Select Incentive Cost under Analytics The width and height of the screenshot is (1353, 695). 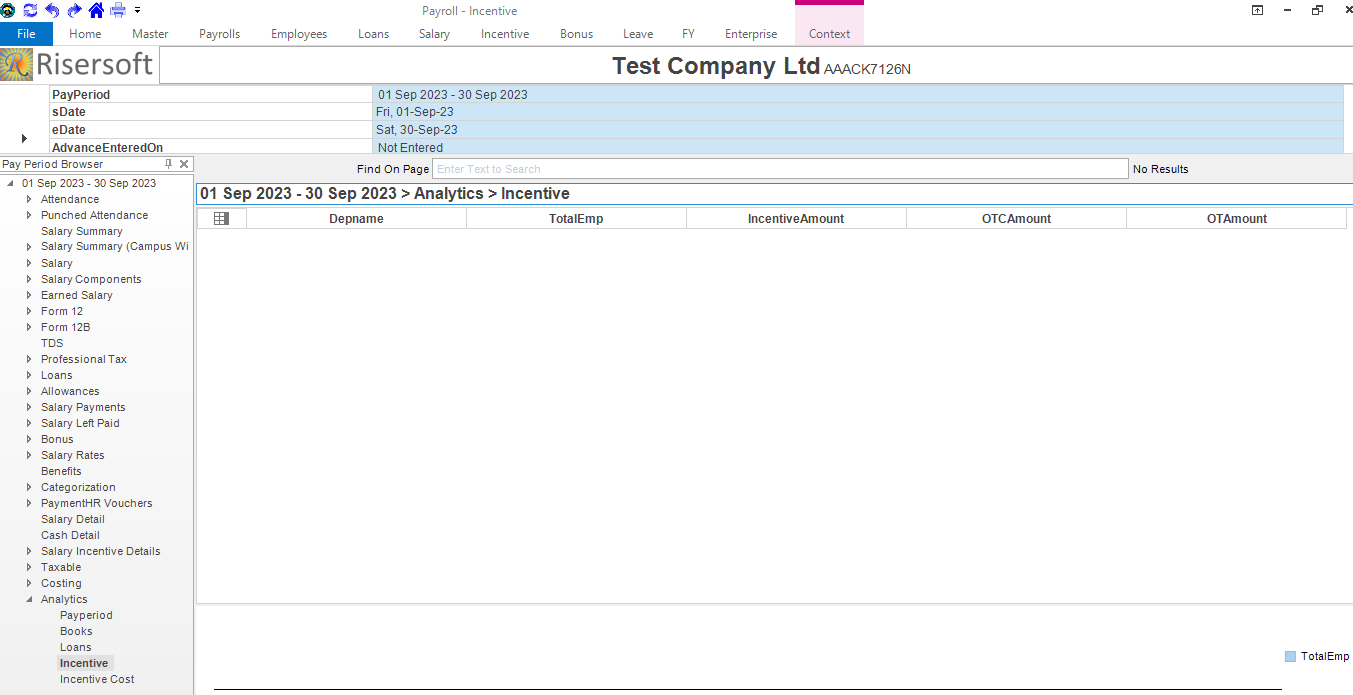click(97, 680)
